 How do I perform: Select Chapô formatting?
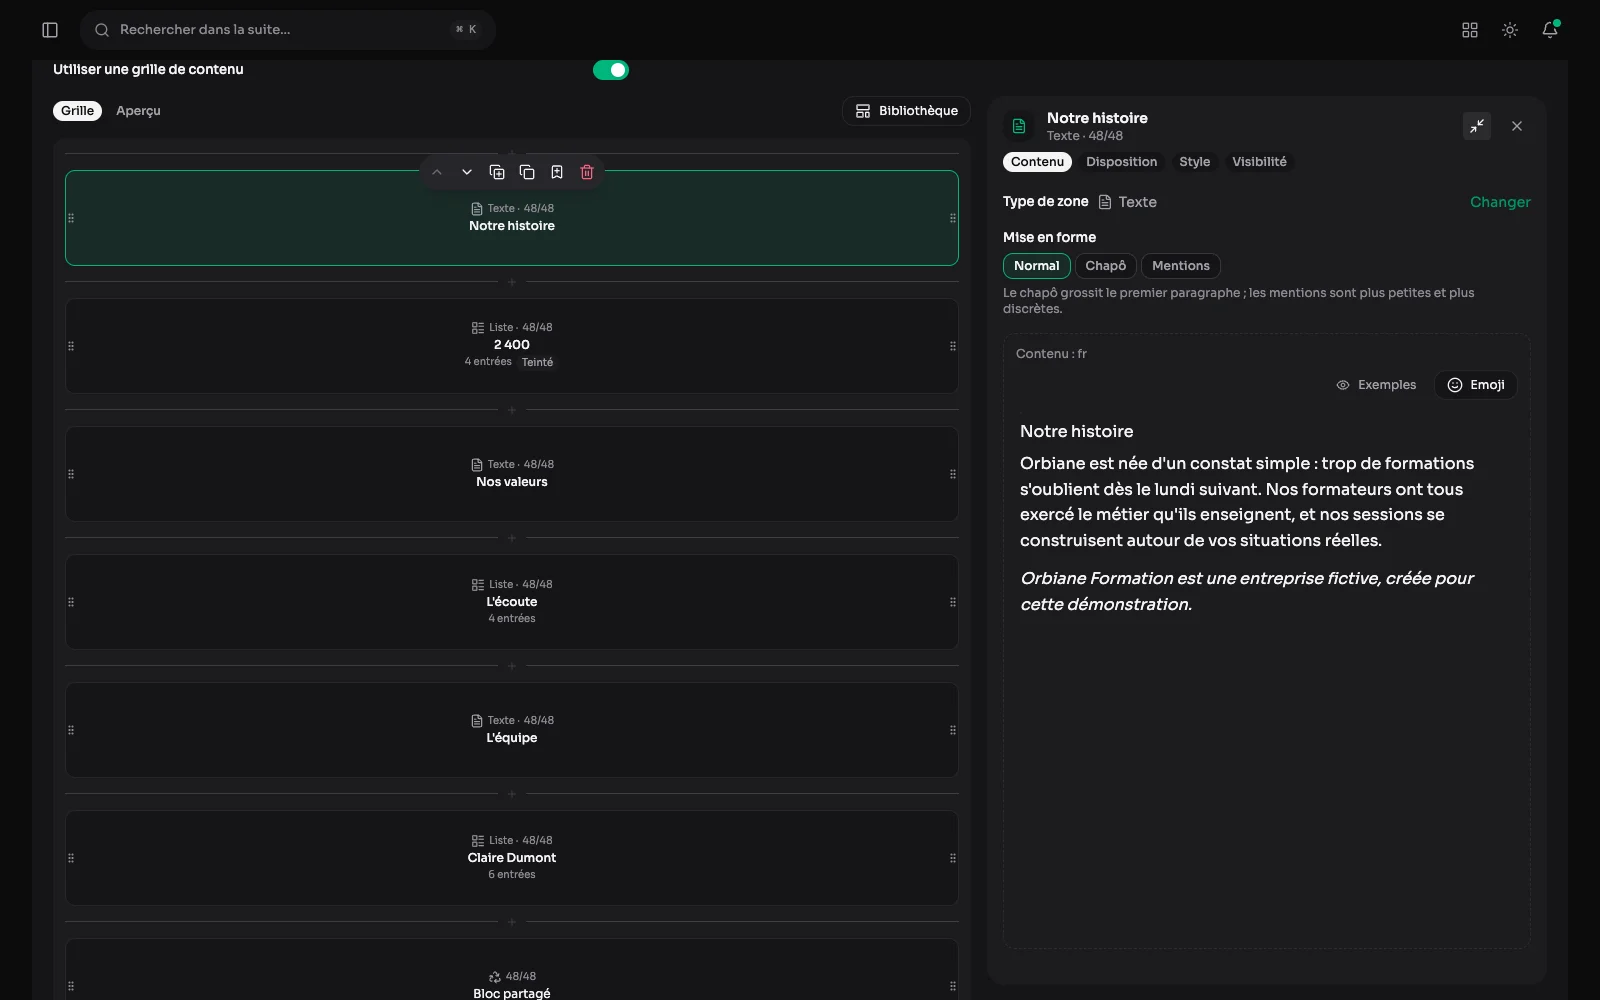point(1105,266)
